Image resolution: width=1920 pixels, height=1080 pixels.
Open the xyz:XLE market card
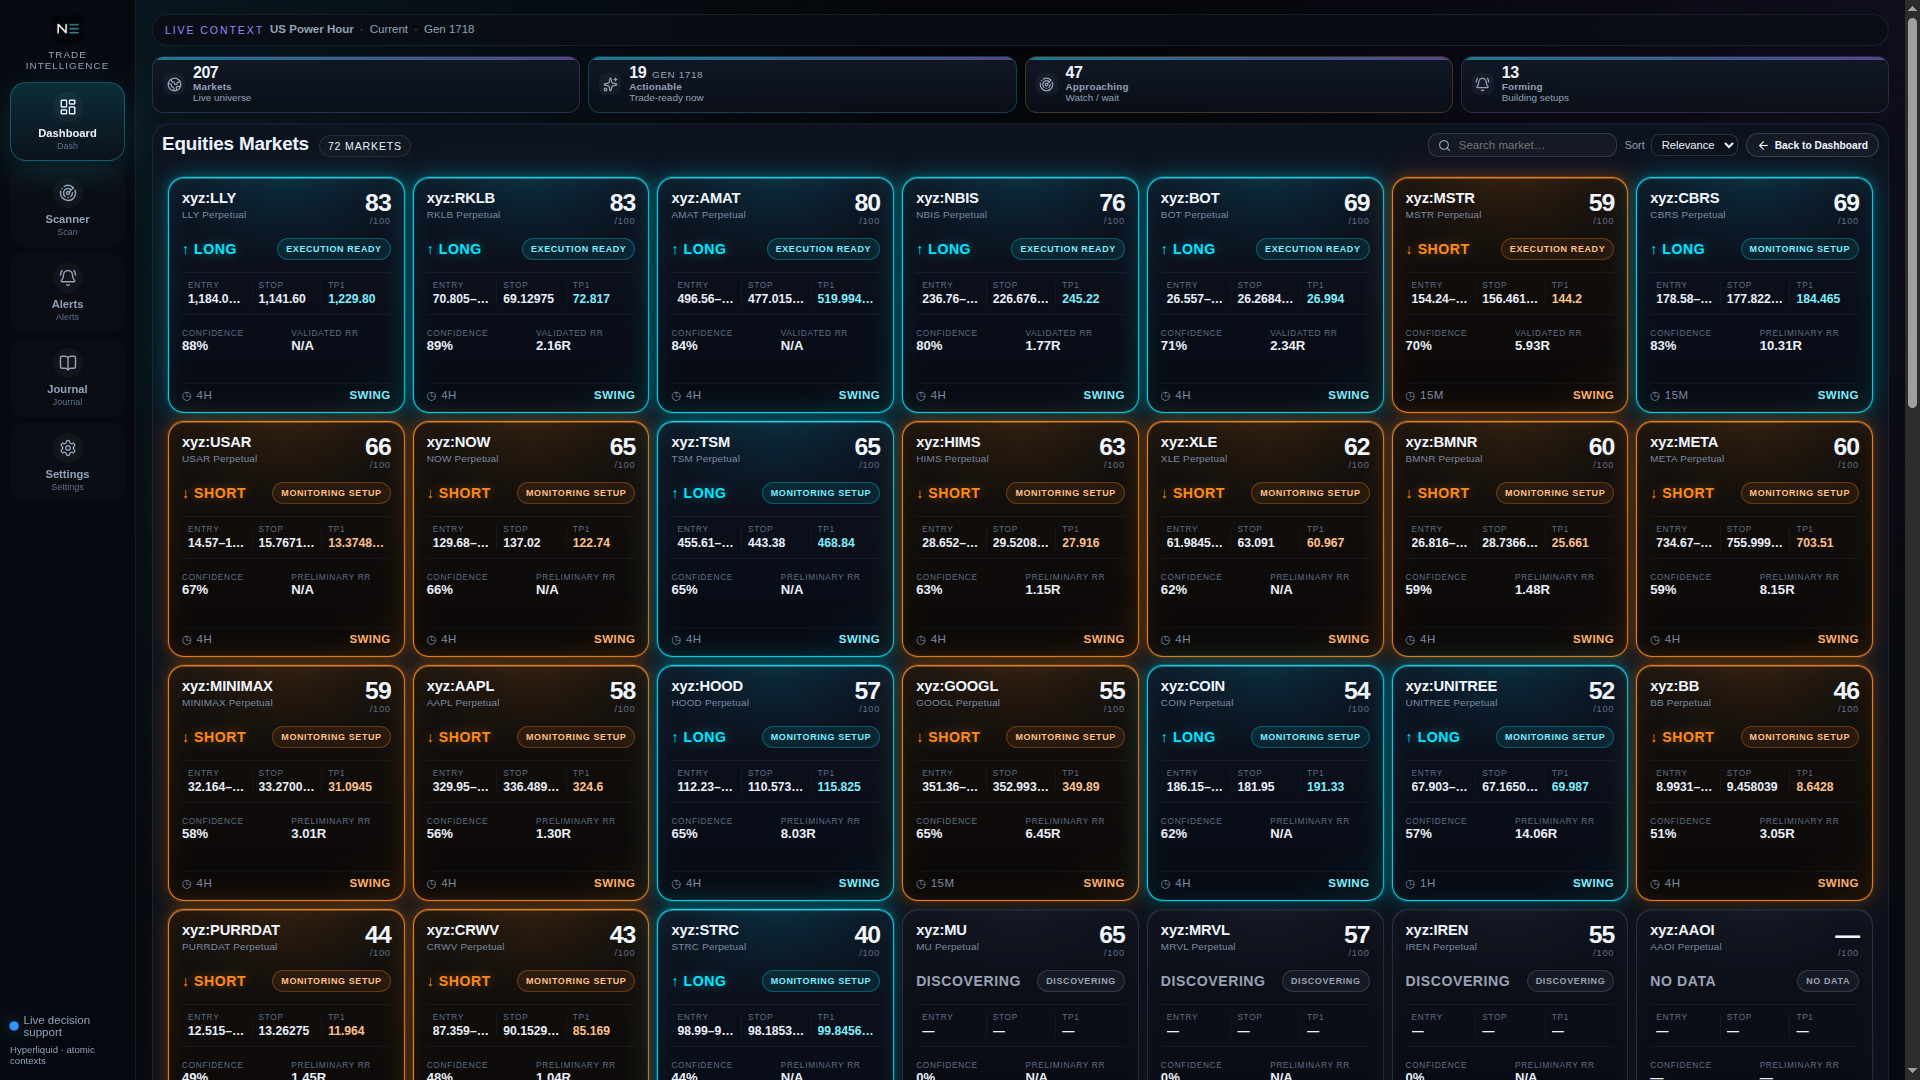click(x=1265, y=539)
